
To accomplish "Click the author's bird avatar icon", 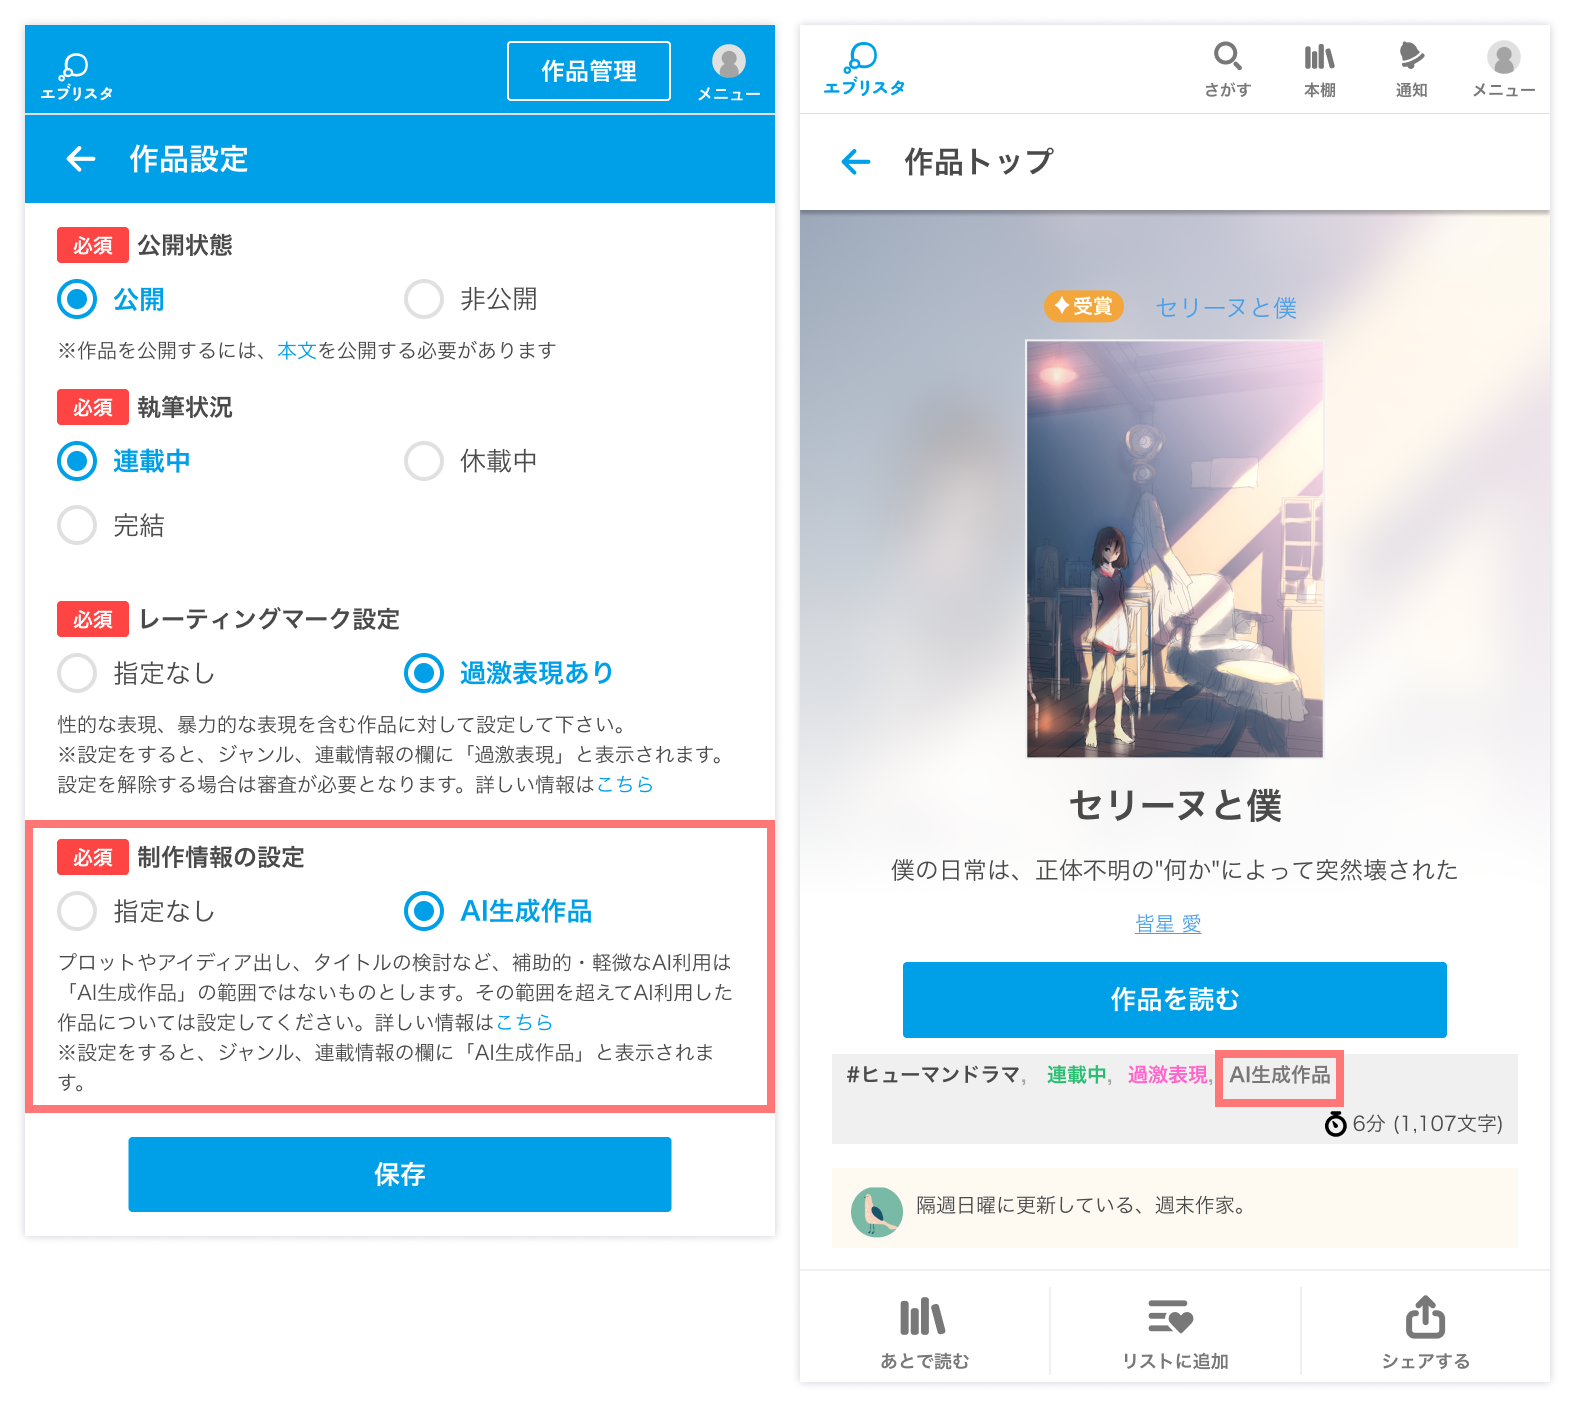I will (x=876, y=1211).
